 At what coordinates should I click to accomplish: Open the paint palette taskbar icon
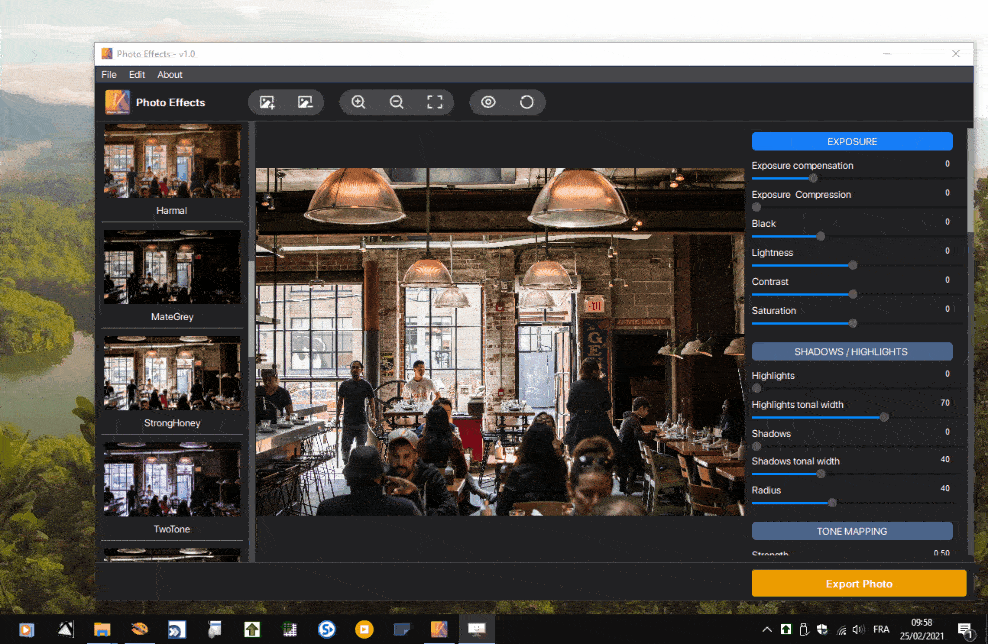pyautogui.click(x=139, y=629)
